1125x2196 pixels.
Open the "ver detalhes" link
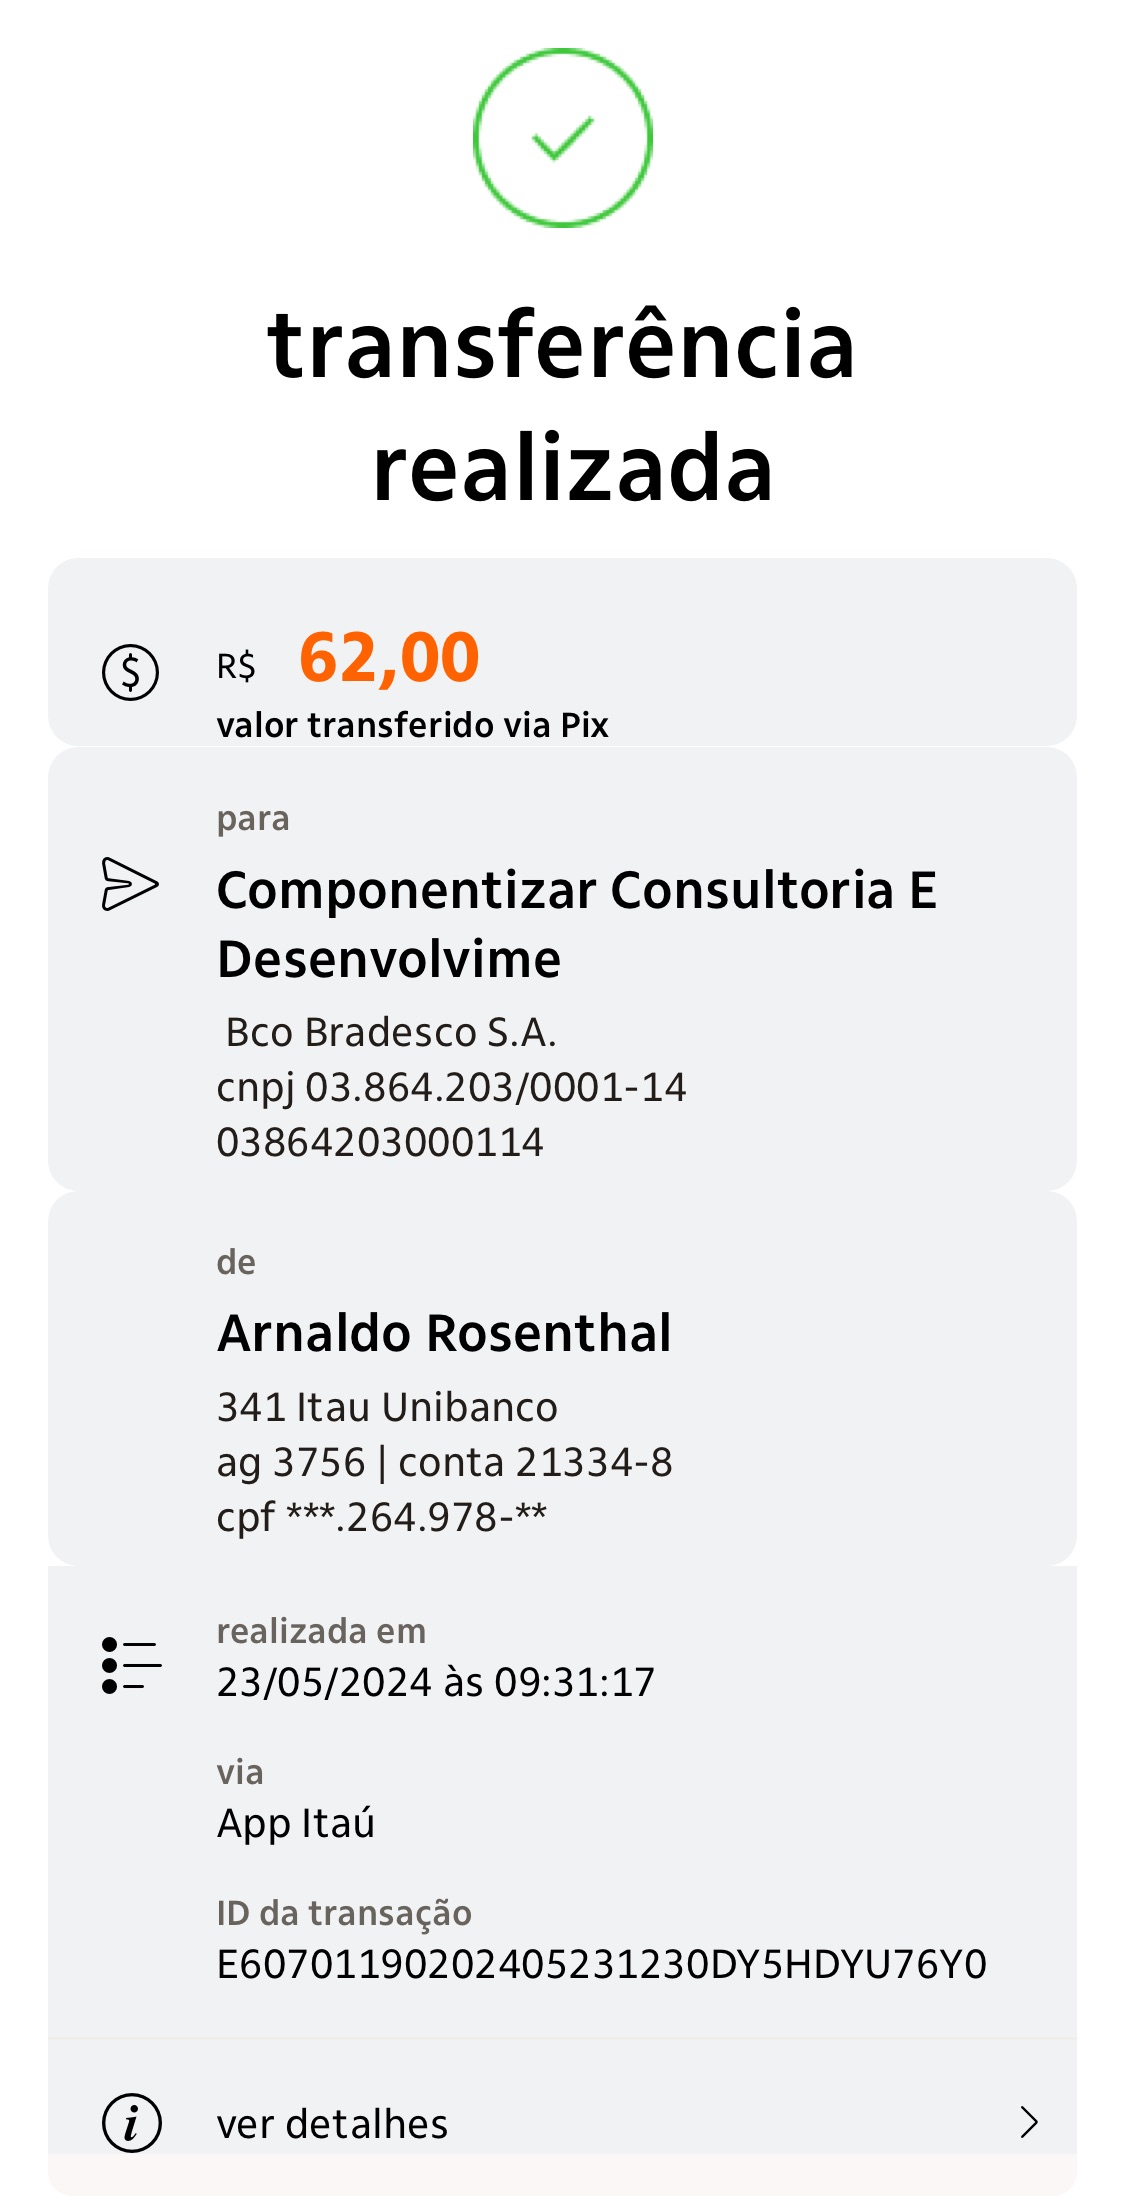coord(332,2124)
